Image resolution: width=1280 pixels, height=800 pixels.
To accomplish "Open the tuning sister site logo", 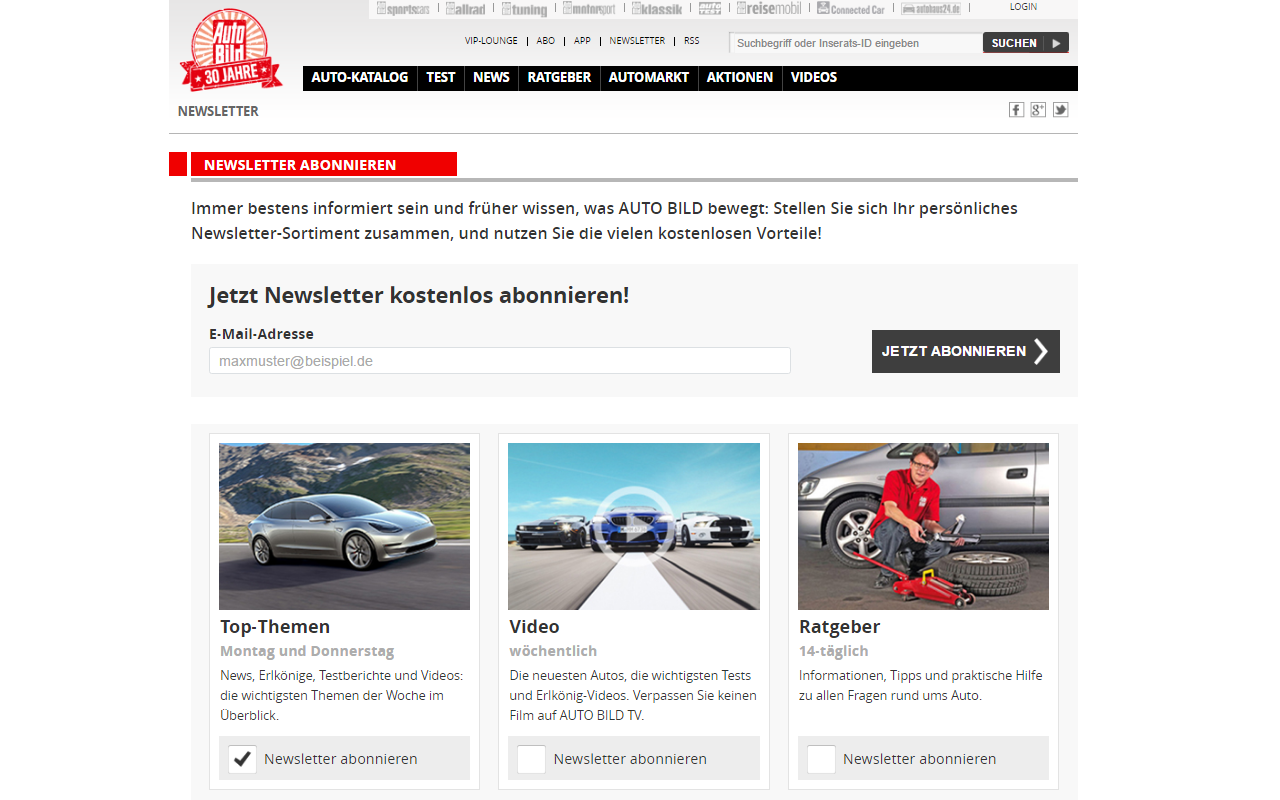I will (524, 9).
